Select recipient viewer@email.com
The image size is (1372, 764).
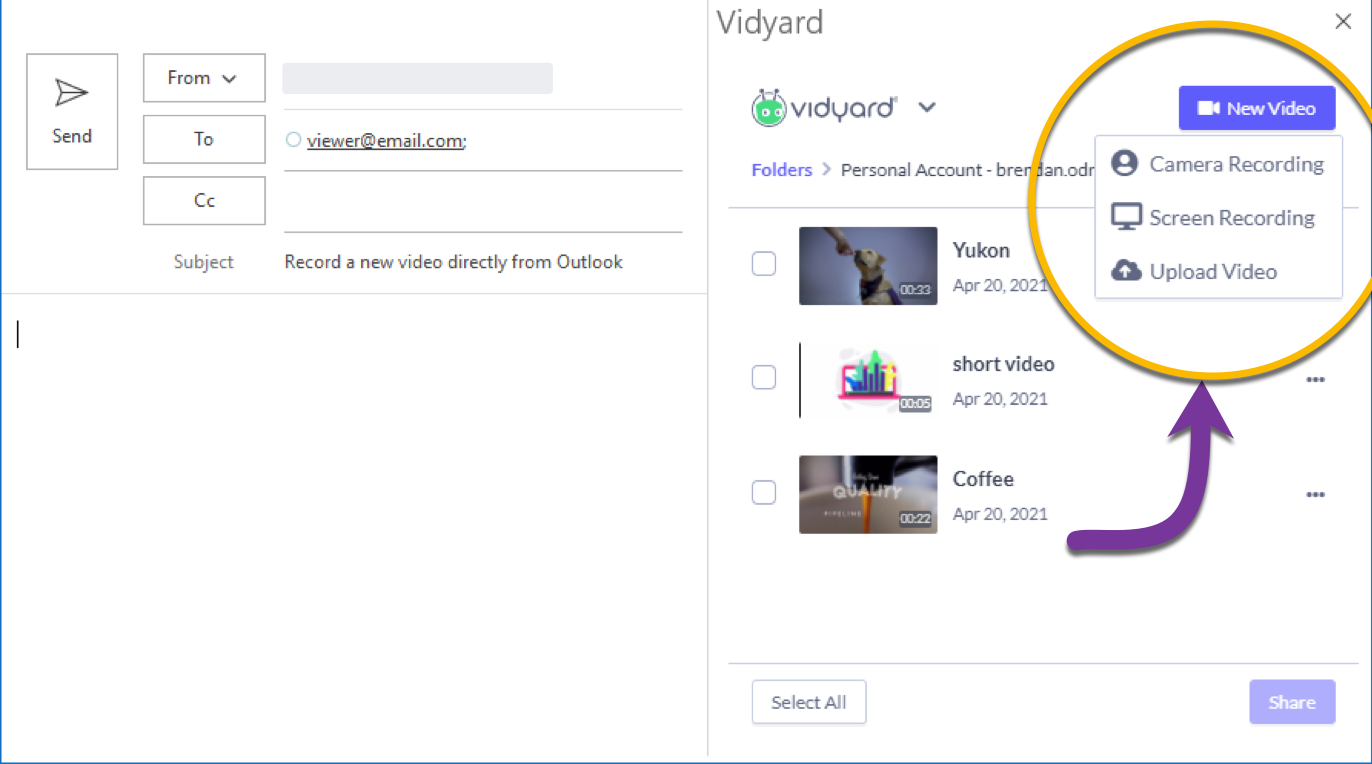pyautogui.click(x=385, y=140)
